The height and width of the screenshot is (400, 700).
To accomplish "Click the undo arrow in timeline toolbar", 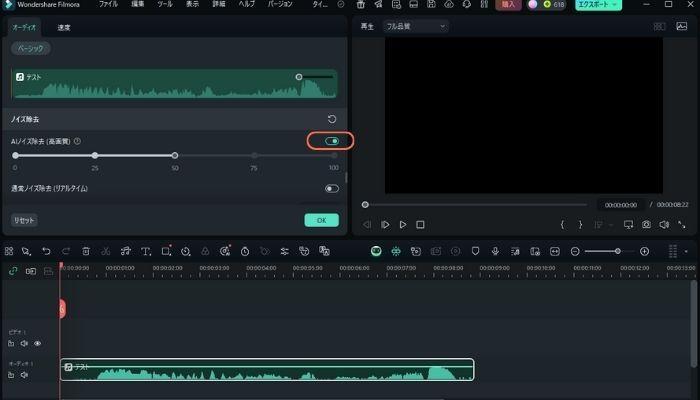I will [46, 251].
